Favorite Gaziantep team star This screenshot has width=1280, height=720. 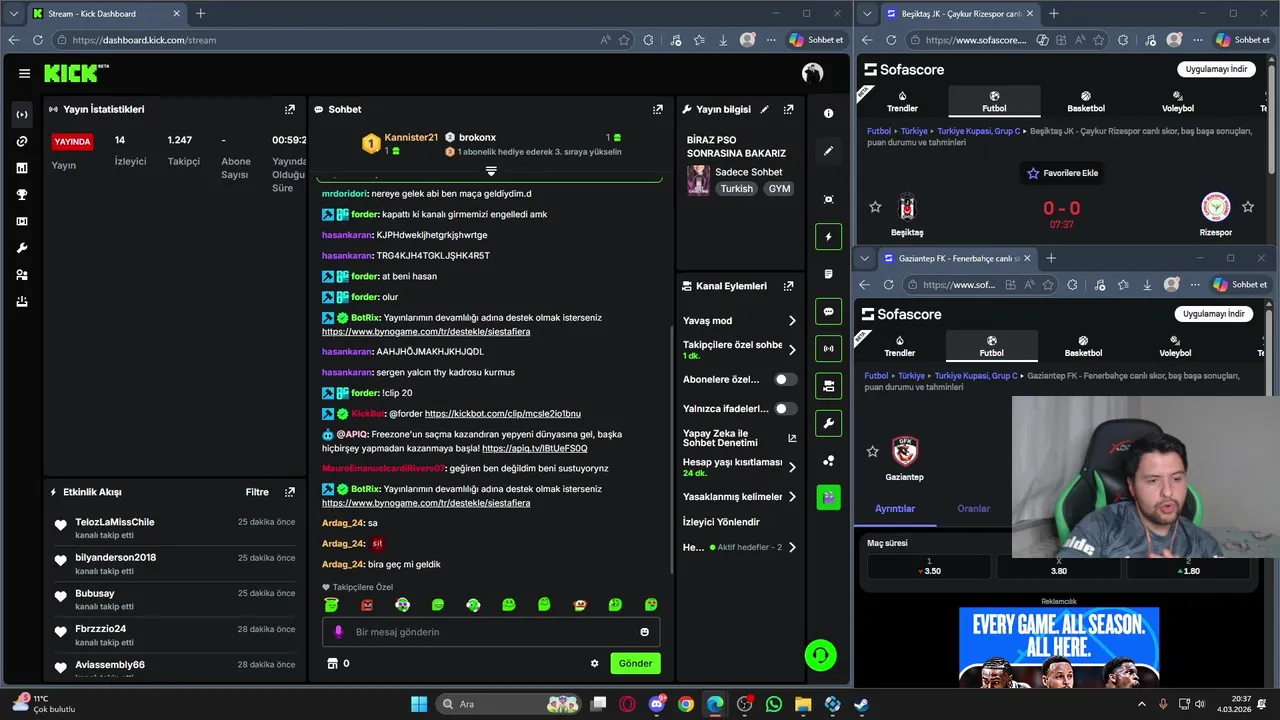tap(872, 452)
